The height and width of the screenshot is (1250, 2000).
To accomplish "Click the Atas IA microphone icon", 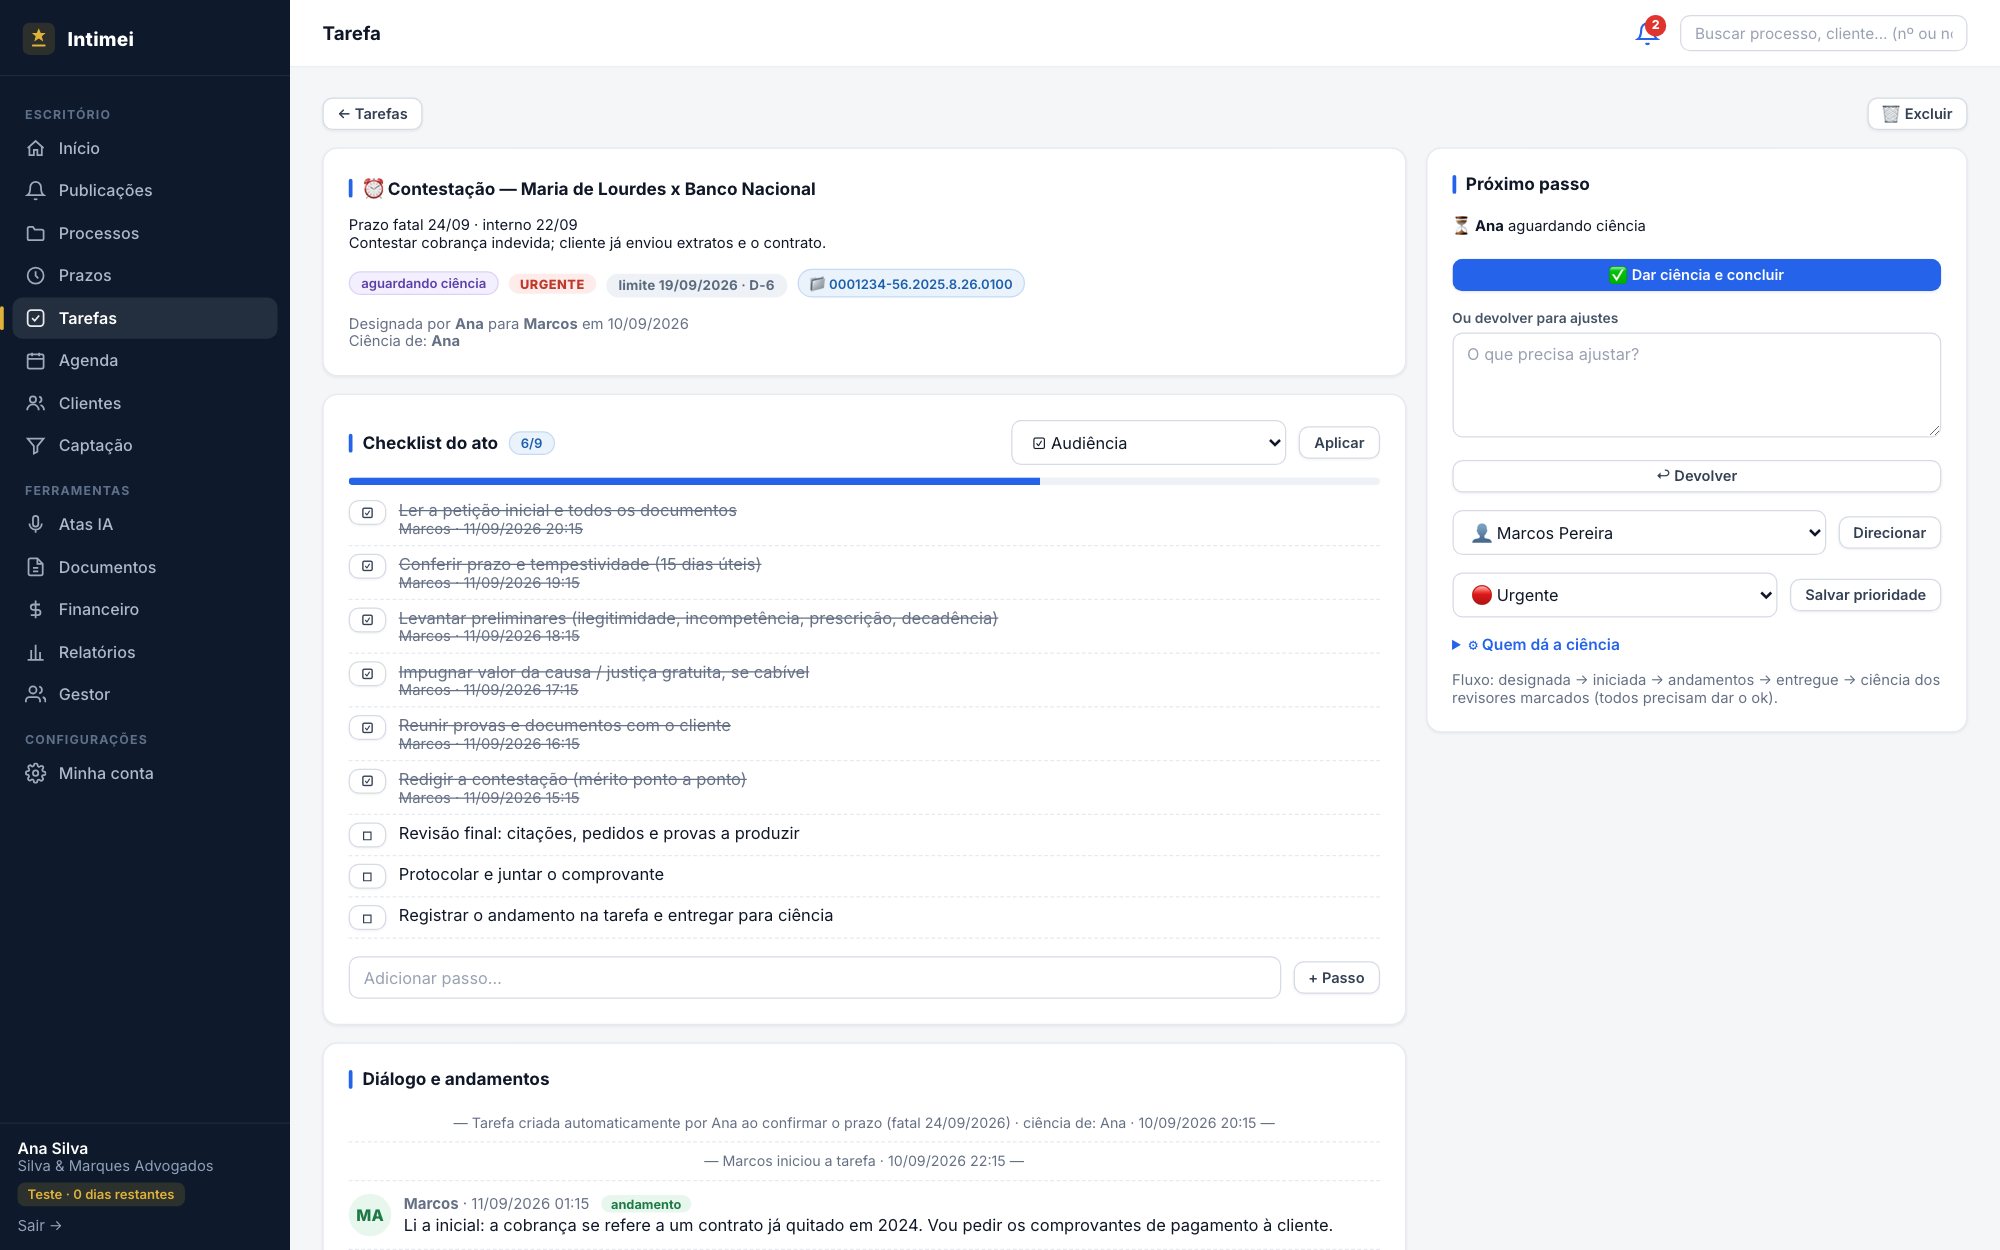I will pos(36,524).
